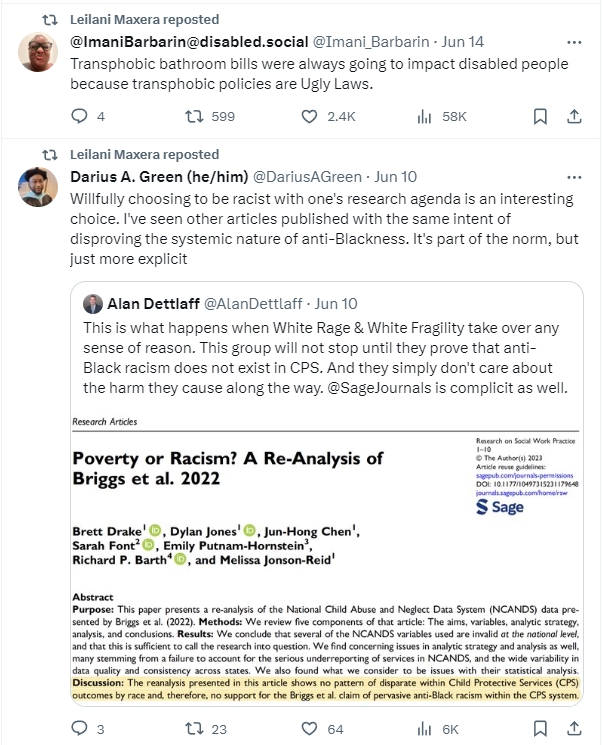
Task: Like Darius Green's tweet with 64 likes
Action: pyautogui.click(x=309, y=728)
